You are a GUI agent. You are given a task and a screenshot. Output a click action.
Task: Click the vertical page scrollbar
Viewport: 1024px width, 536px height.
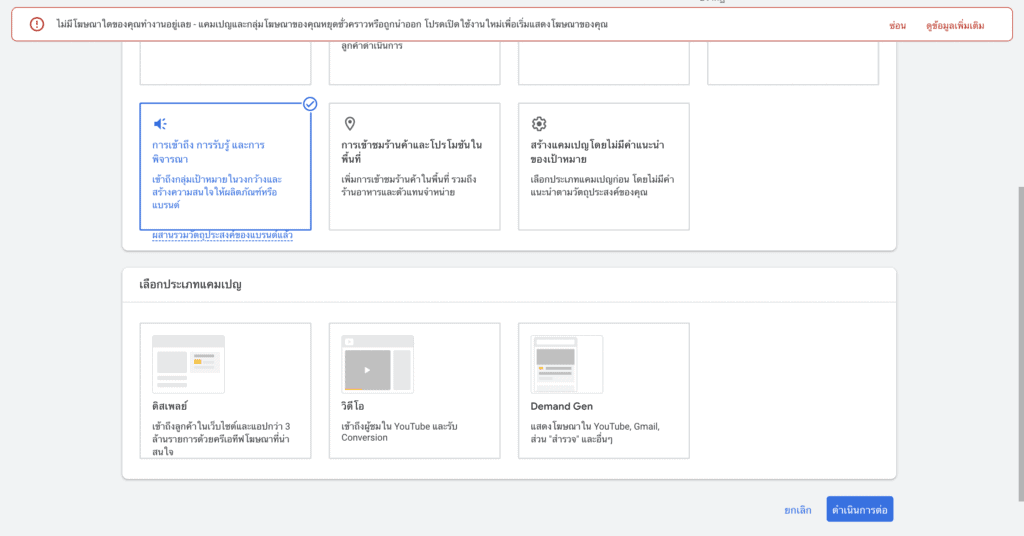pyautogui.click(x=1019, y=344)
